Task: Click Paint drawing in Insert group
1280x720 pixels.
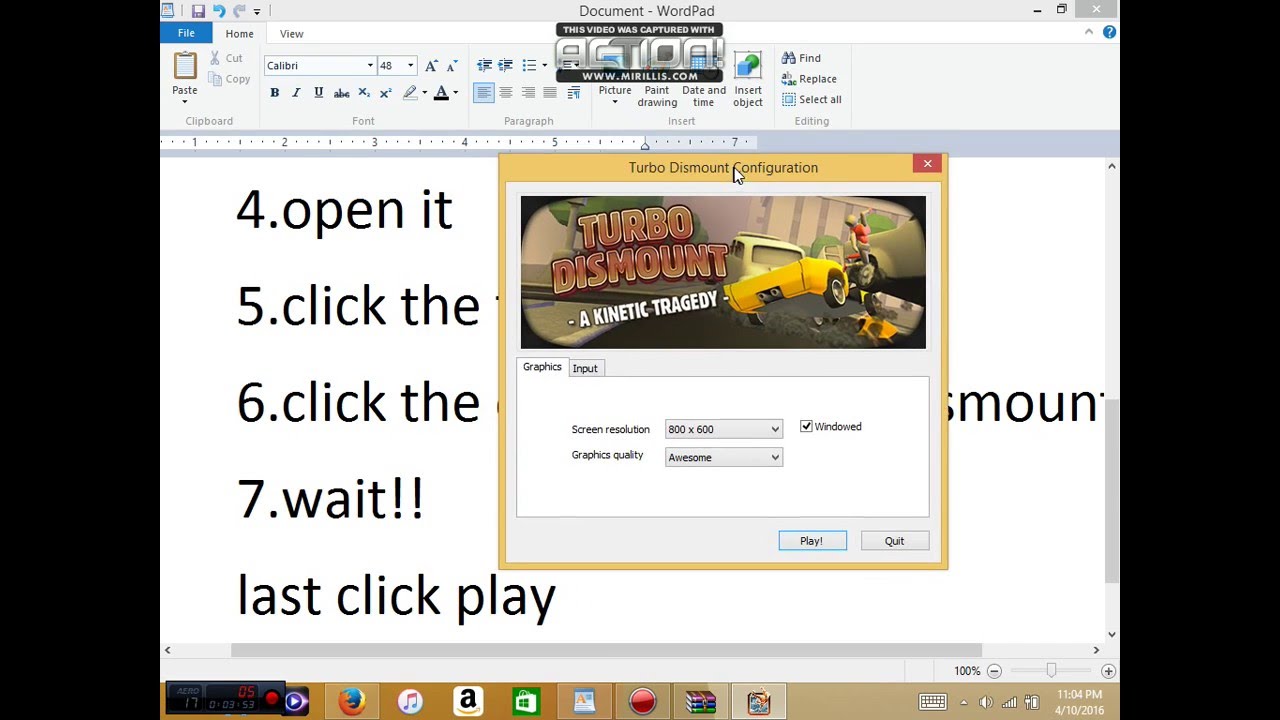Action: (657, 80)
